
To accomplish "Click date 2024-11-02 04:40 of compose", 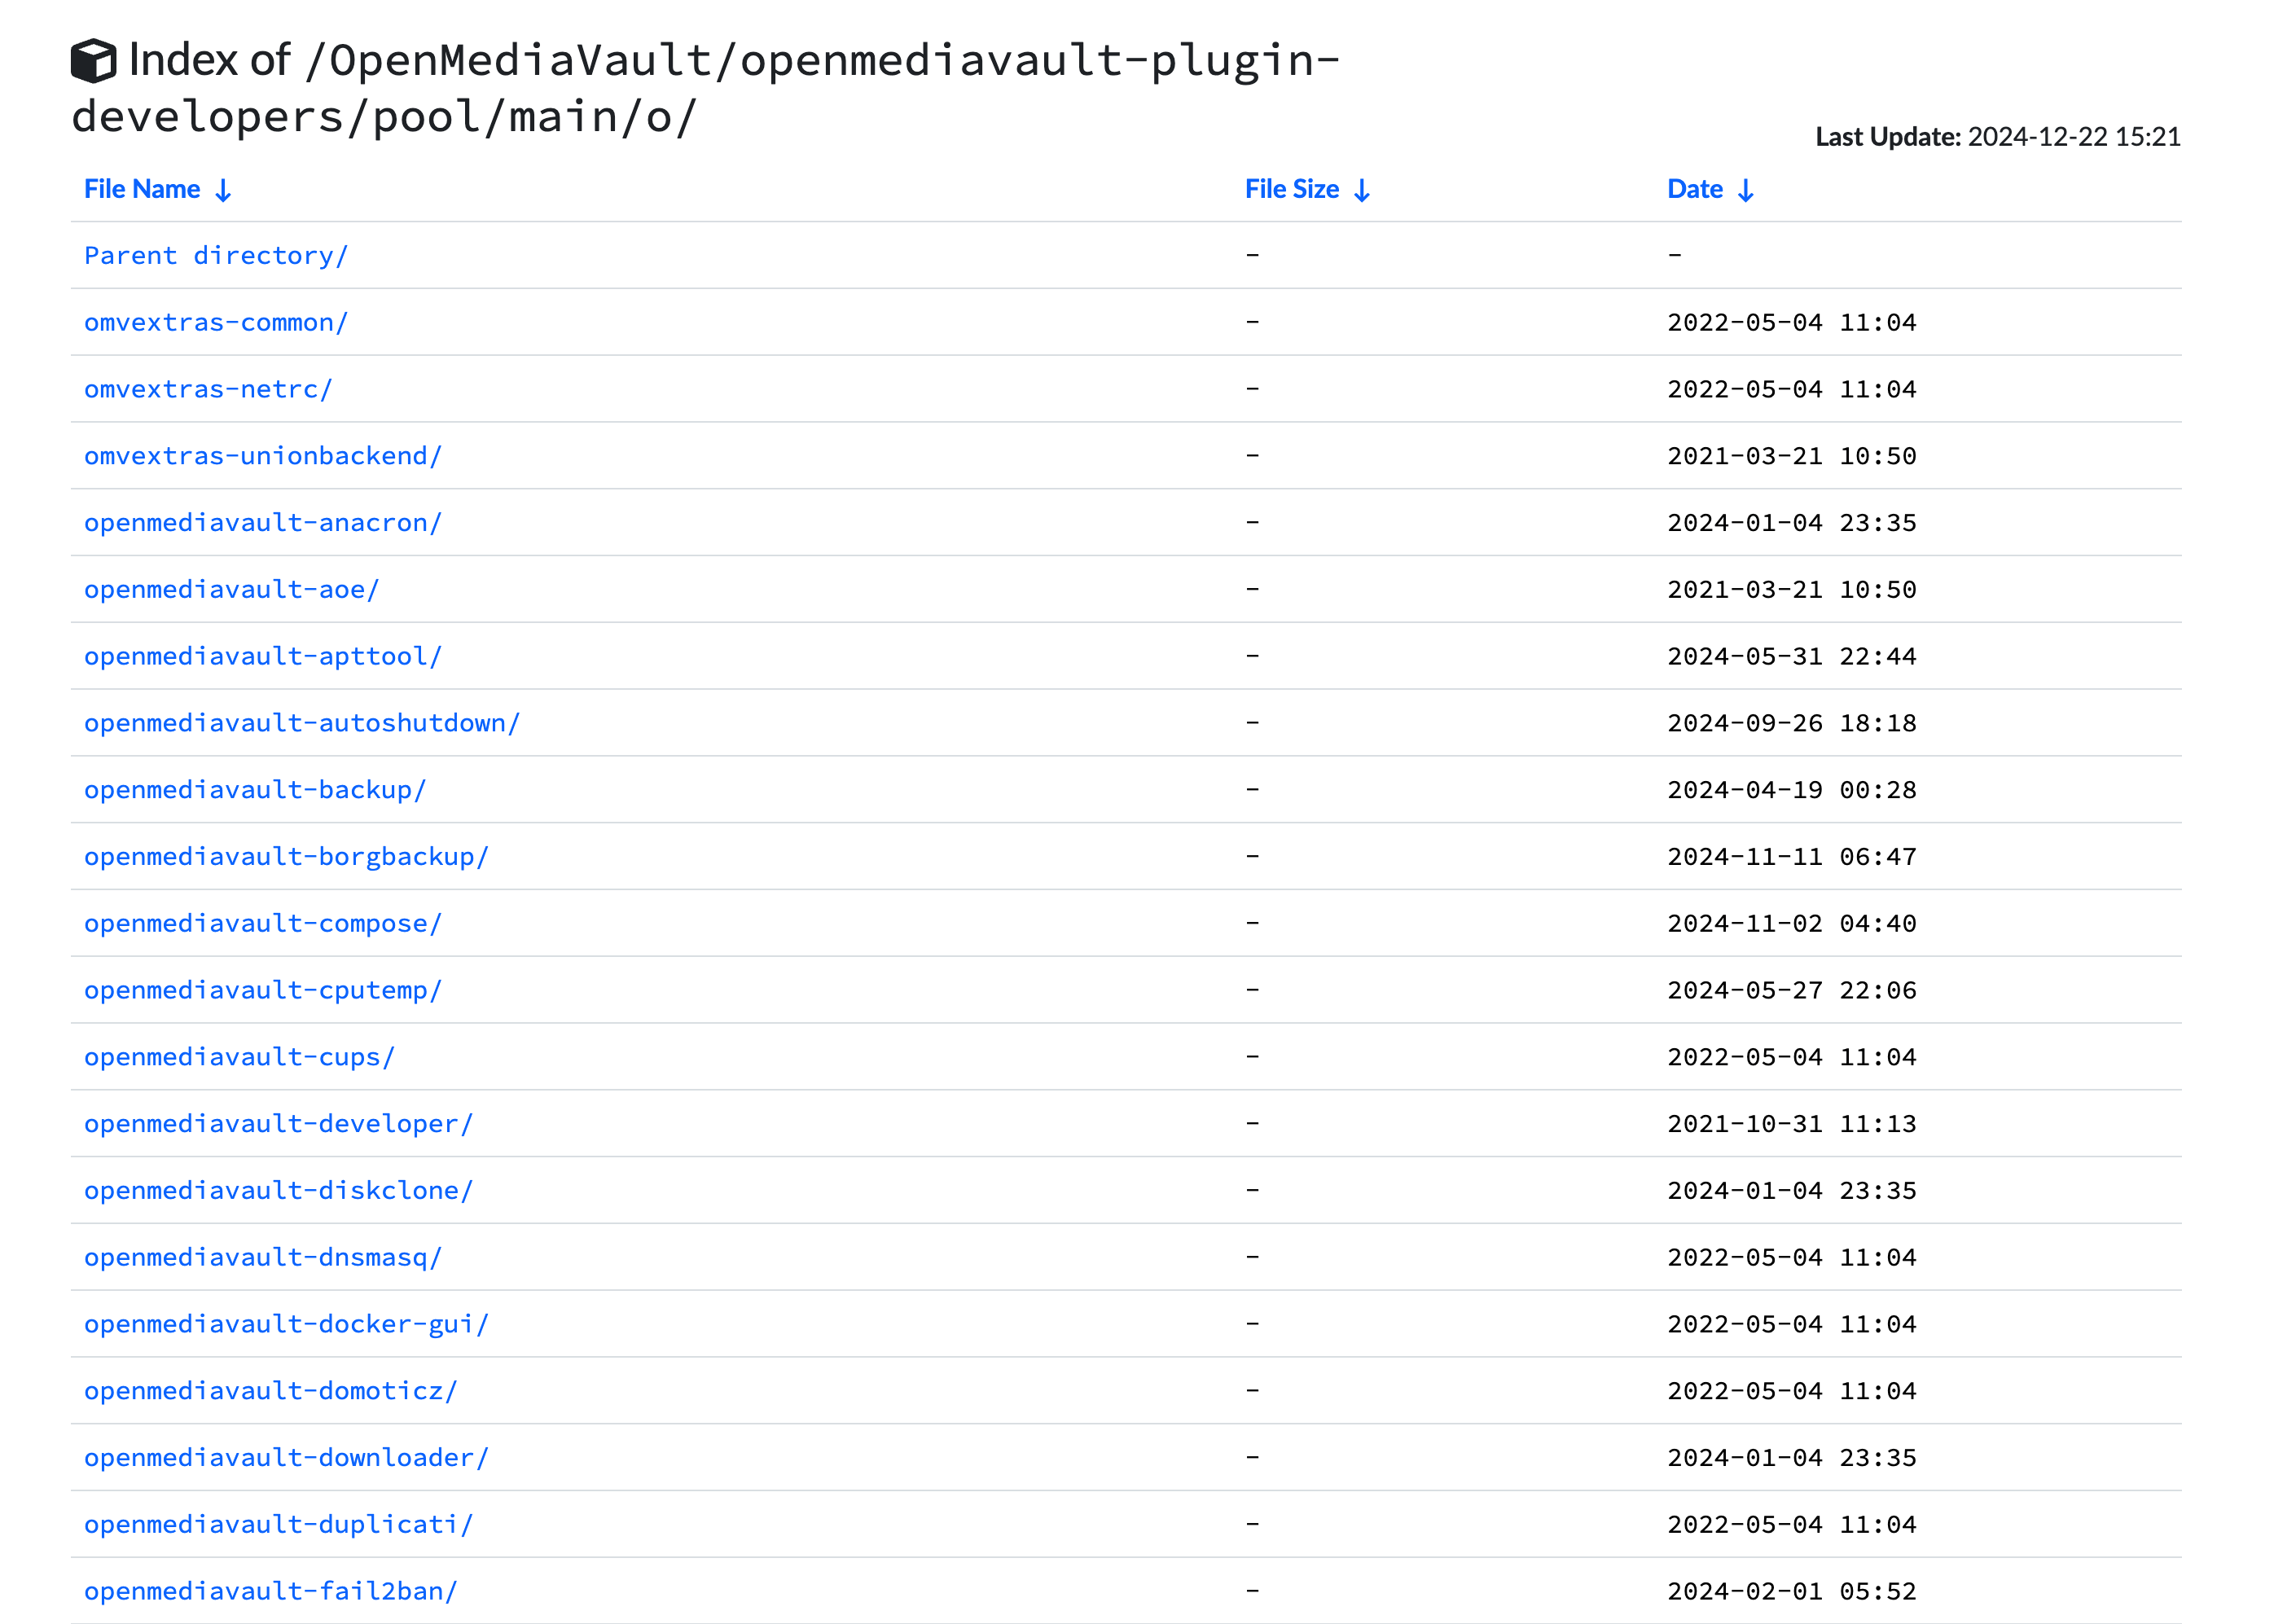I will pyautogui.click(x=1792, y=924).
